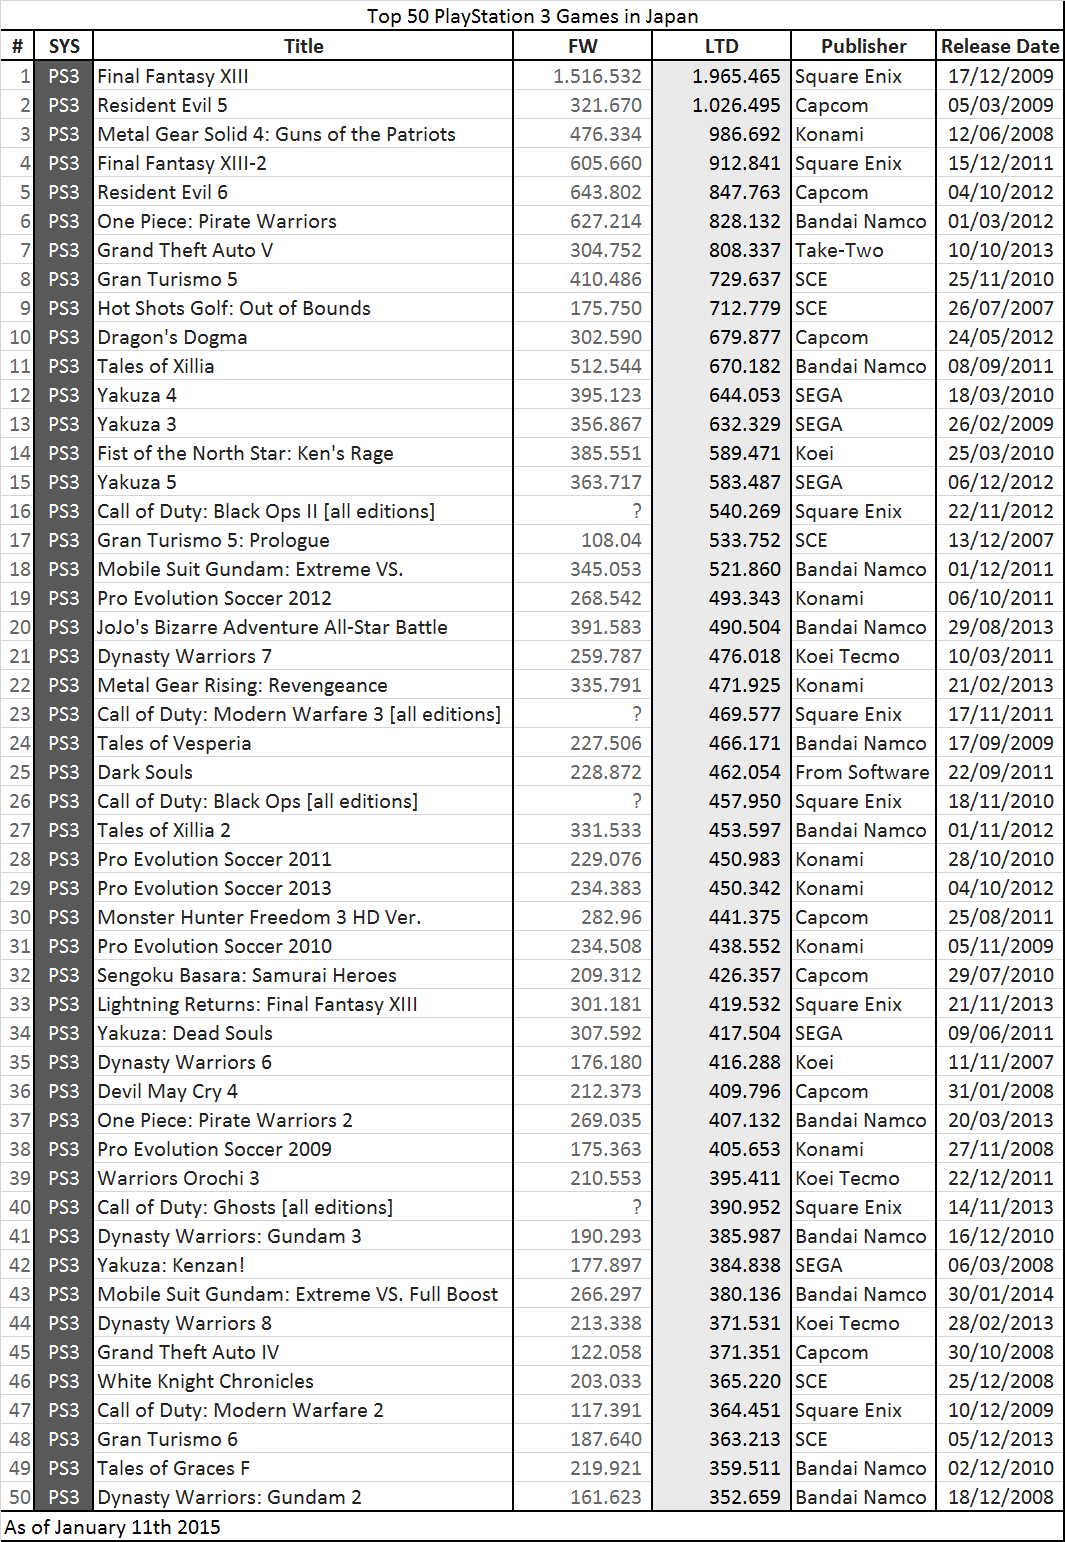Click the LTD value '352.659'
Viewport: 1065px width, 1542px height.
click(721, 1497)
